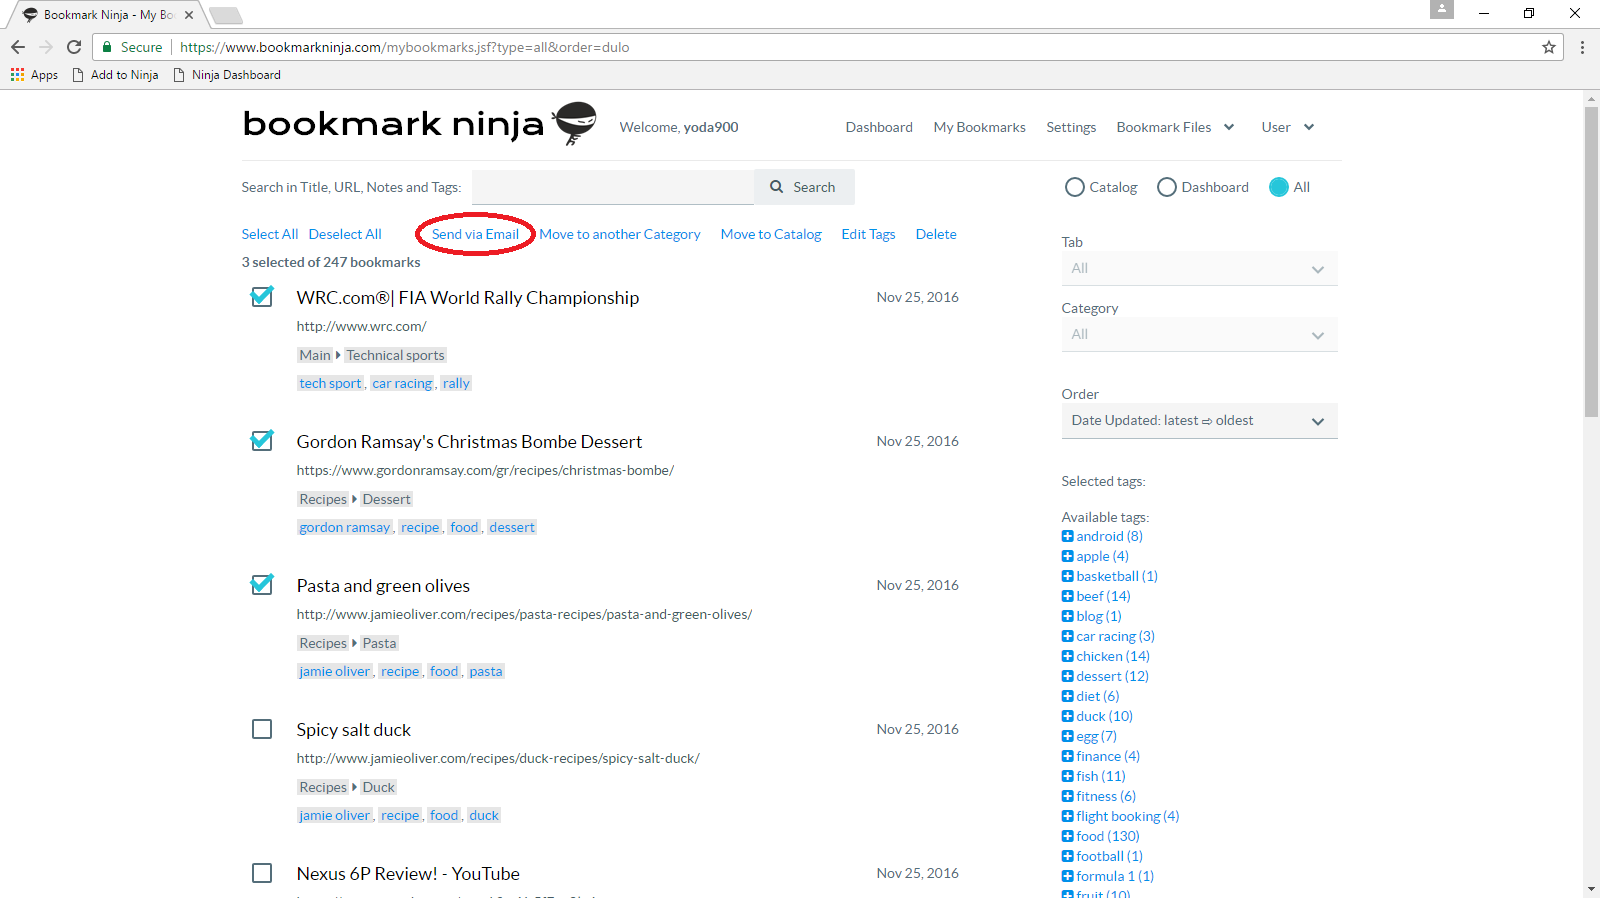This screenshot has width=1600, height=898.
Task: Click the browser forward arrow
Action: click(x=46, y=47)
